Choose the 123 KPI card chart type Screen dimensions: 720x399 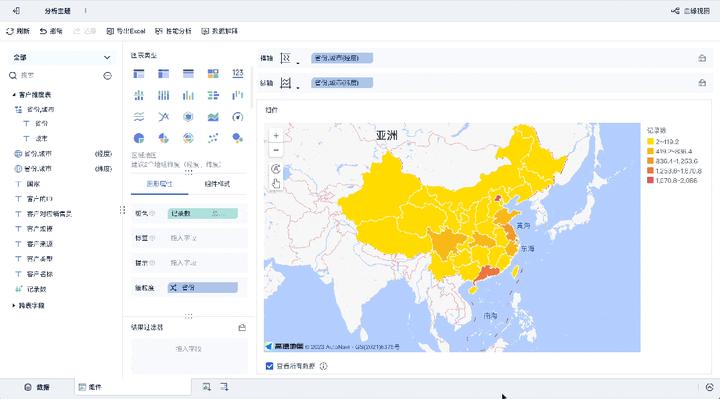point(237,73)
